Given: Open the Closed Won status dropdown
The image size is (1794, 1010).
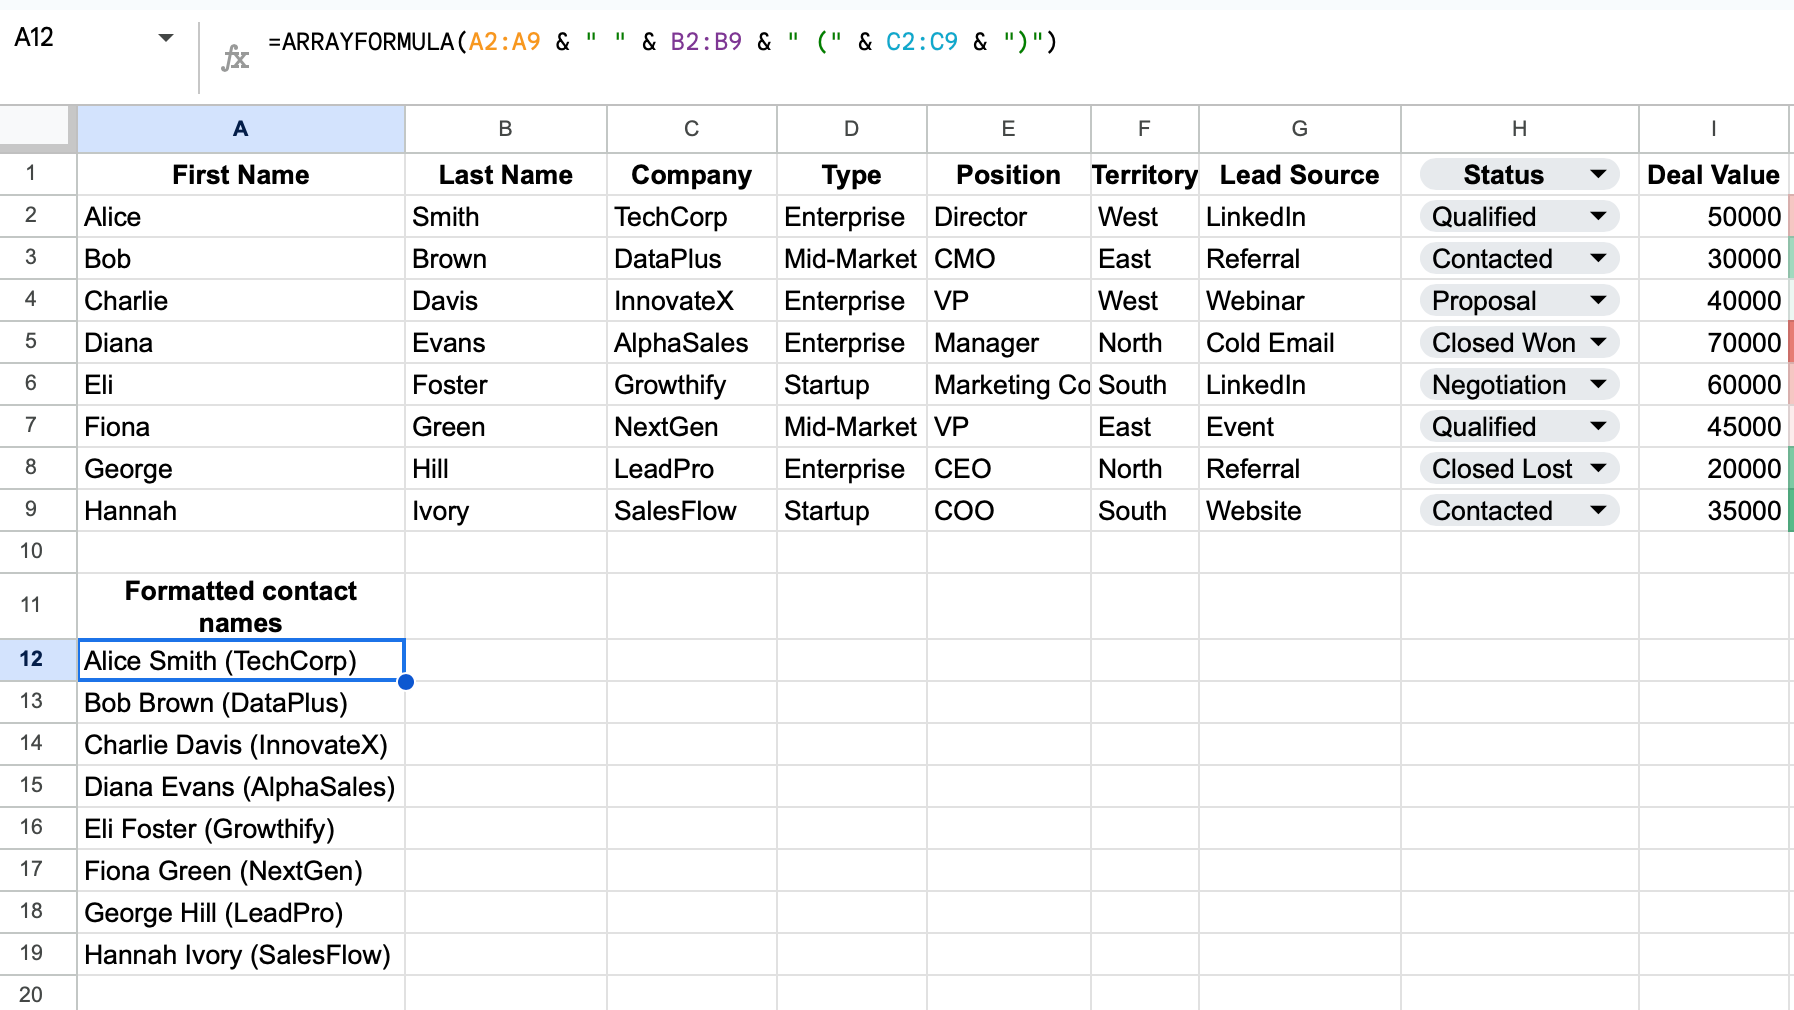Looking at the screenshot, I should click(1598, 343).
